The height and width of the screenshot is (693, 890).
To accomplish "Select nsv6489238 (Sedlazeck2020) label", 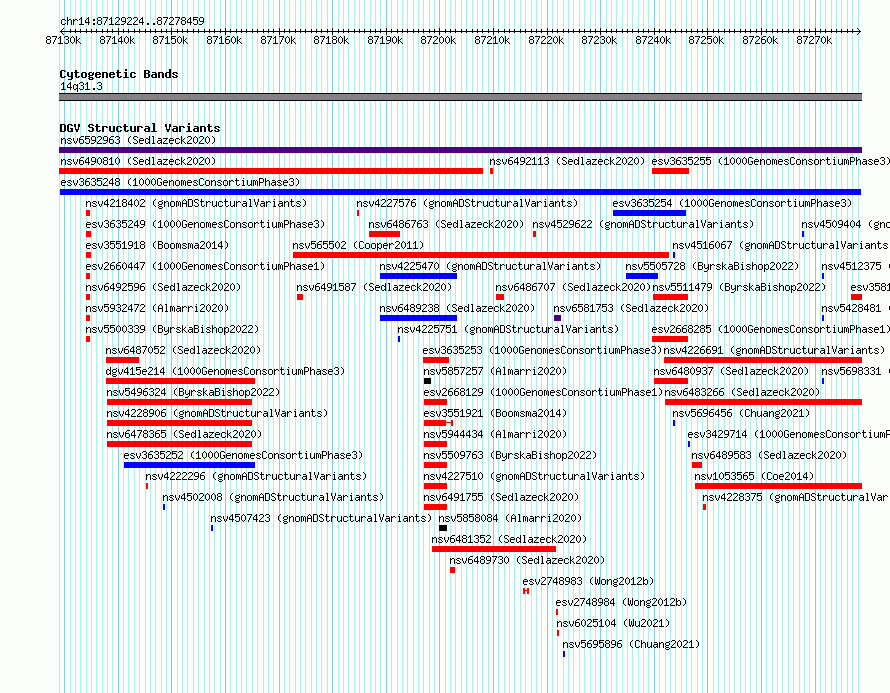I will pos(457,308).
